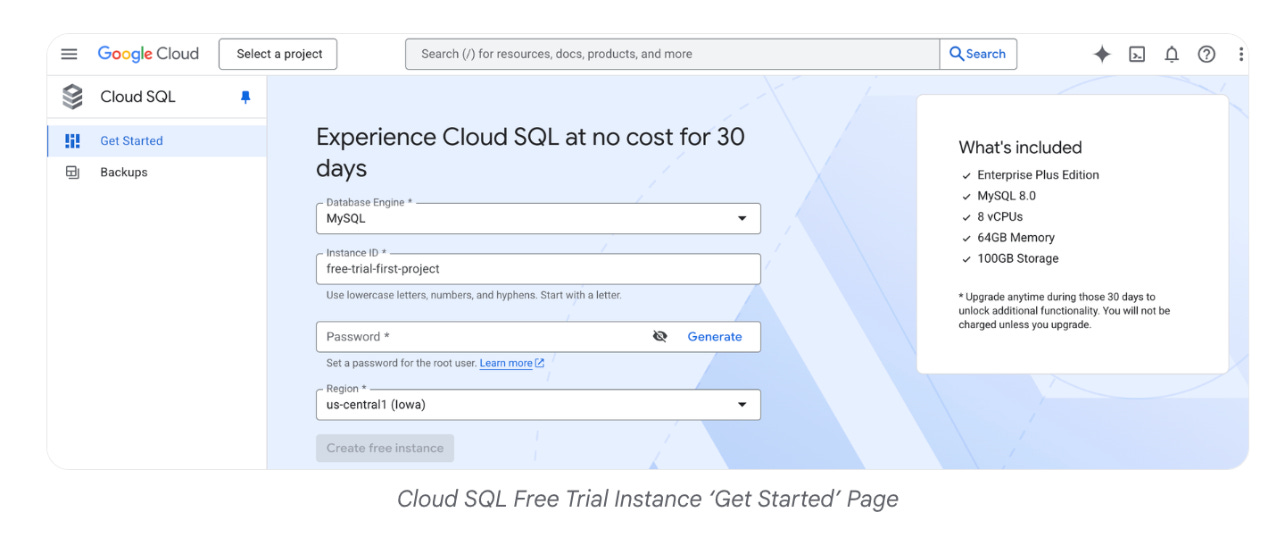Open the three-dot more options menu
The image size is (1270, 536).
pyautogui.click(x=1241, y=54)
